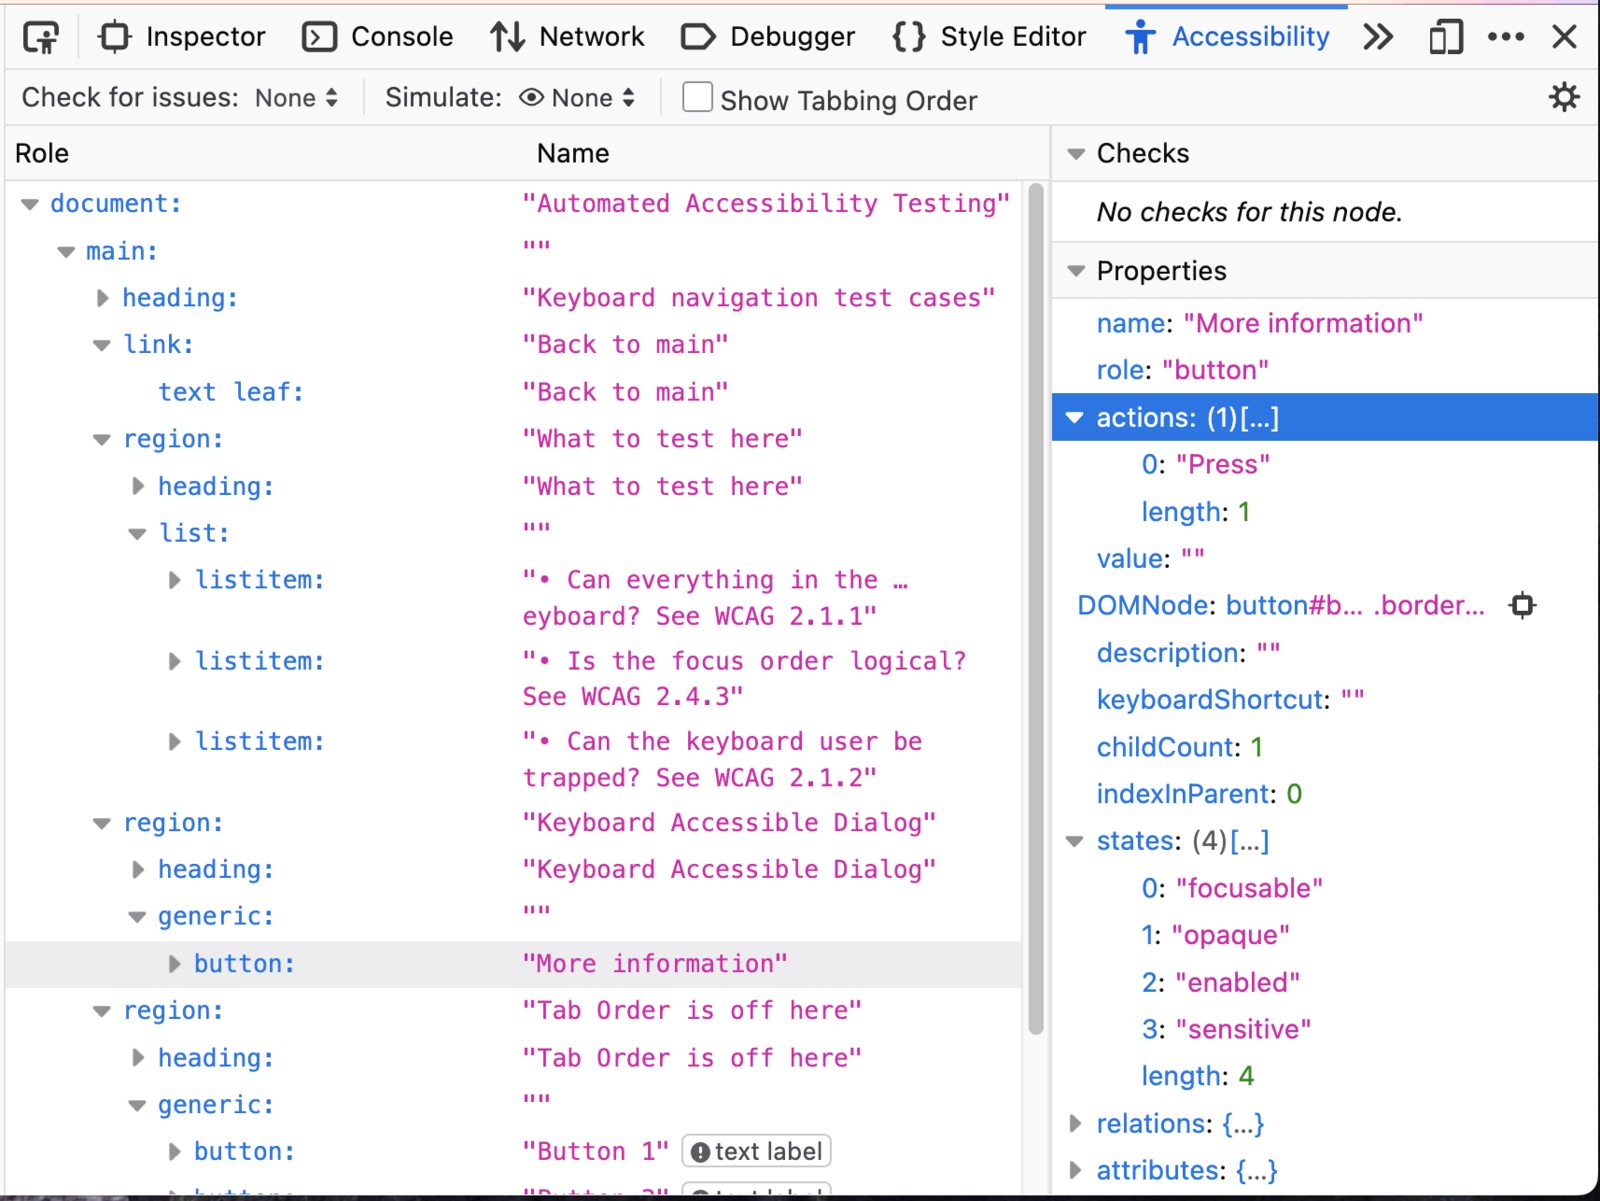This screenshot has height=1201, width=1600.
Task: Click the DOMNode inspect crosshair icon
Action: pyautogui.click(x=1522, y=605)
